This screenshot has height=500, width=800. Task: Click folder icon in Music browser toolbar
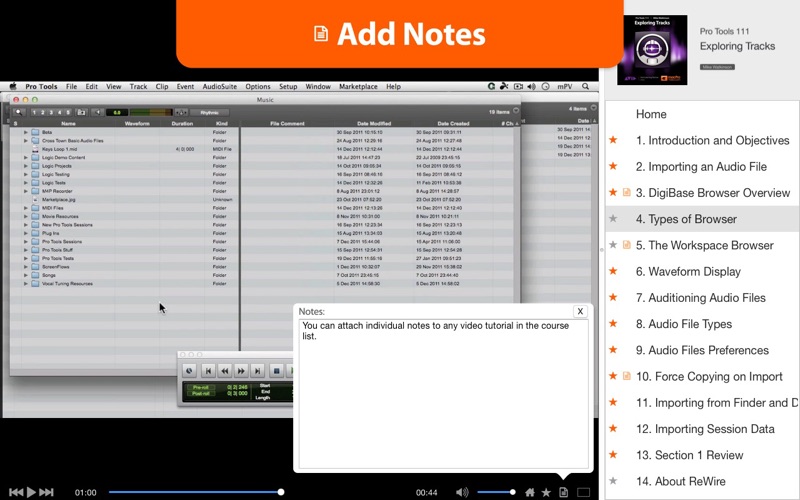click(x=81, y=112)
